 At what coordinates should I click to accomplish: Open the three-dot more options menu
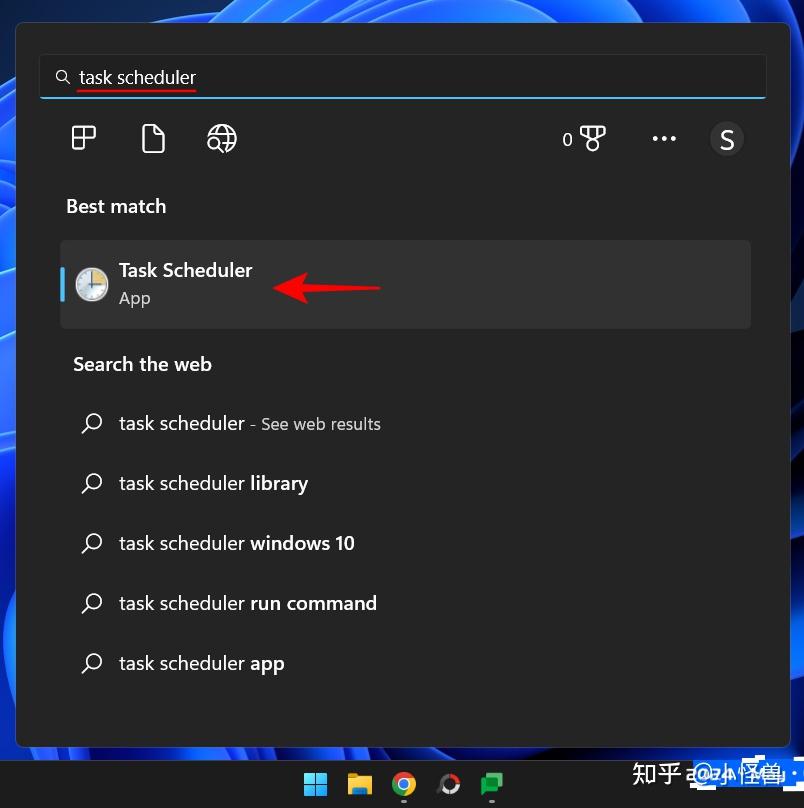664,138
